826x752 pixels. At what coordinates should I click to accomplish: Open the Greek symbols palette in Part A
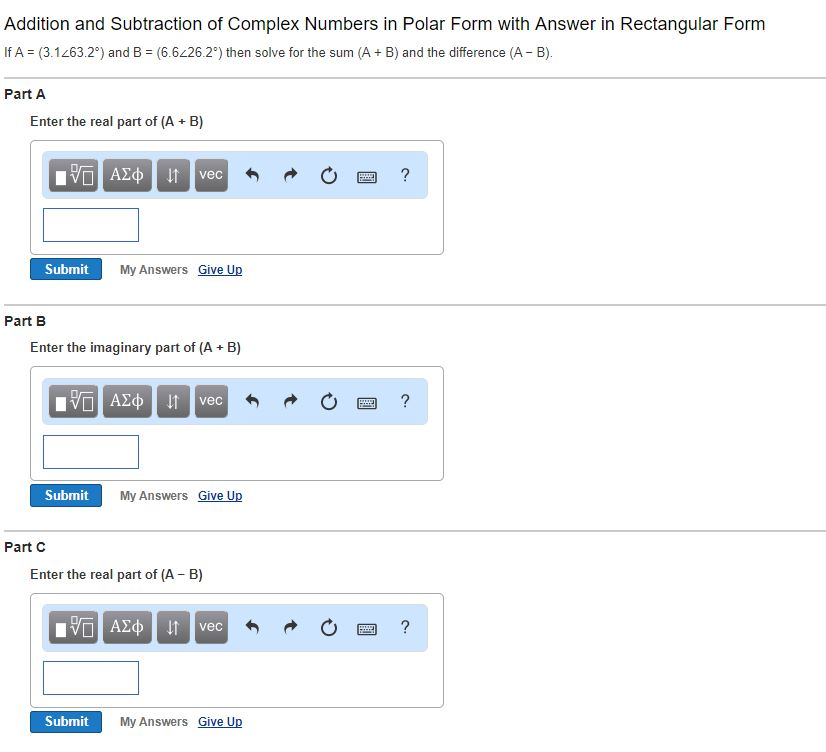tap(127, 175)
